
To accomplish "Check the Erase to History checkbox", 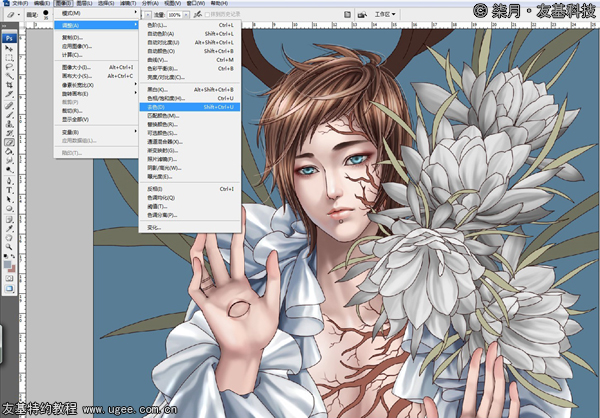I will (207, 15).
